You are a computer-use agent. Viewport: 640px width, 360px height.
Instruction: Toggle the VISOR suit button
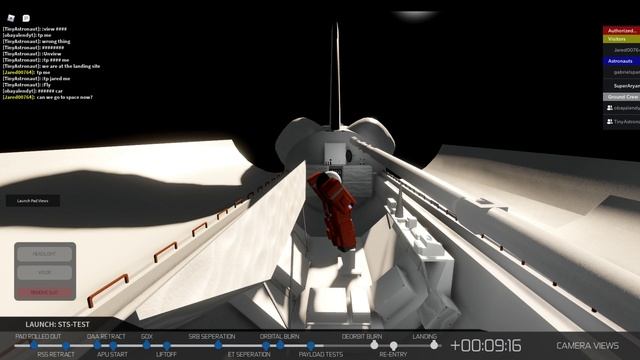[x=44, y=272]
